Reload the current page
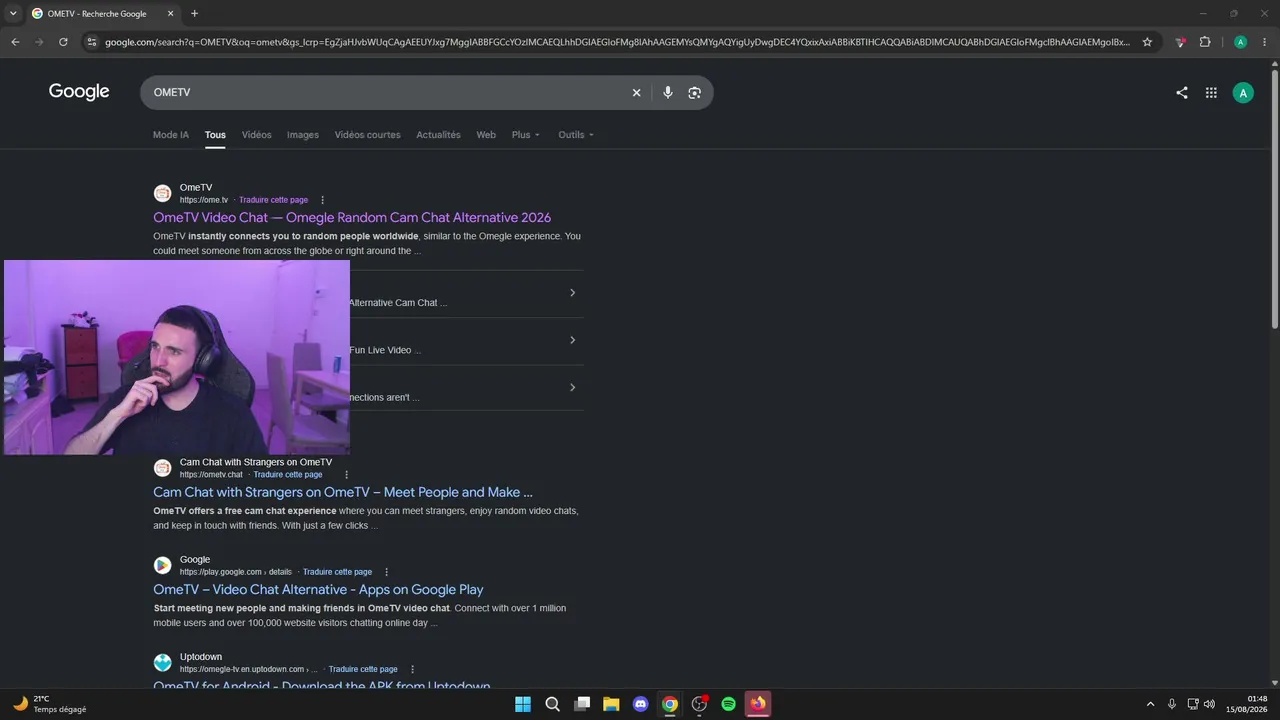The image size is (1280, 720). click(x=63, y=42)
